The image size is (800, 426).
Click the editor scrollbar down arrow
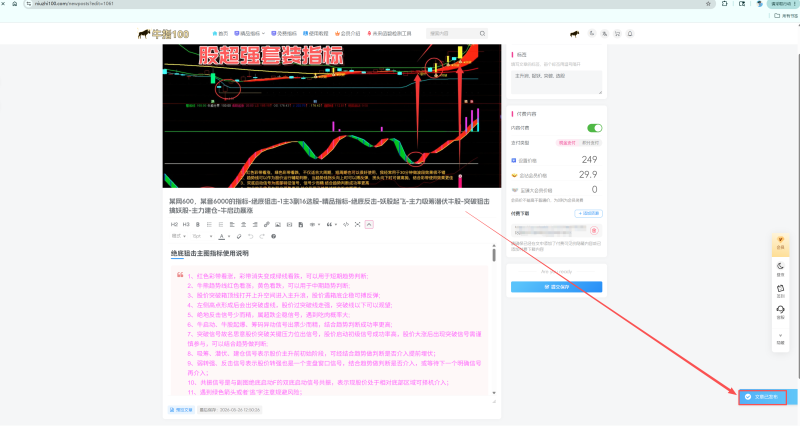(x=494, y=393)
